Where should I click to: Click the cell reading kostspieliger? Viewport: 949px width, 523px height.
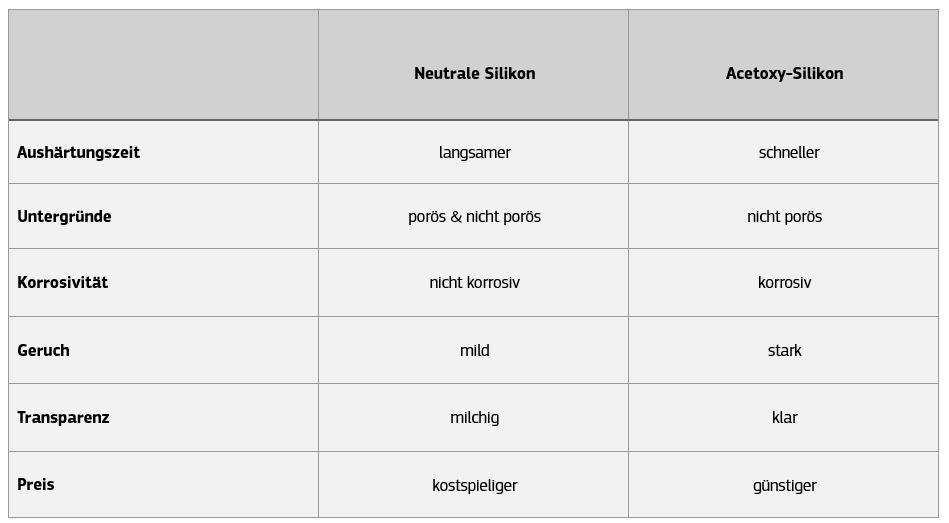(x=474, y=486)
